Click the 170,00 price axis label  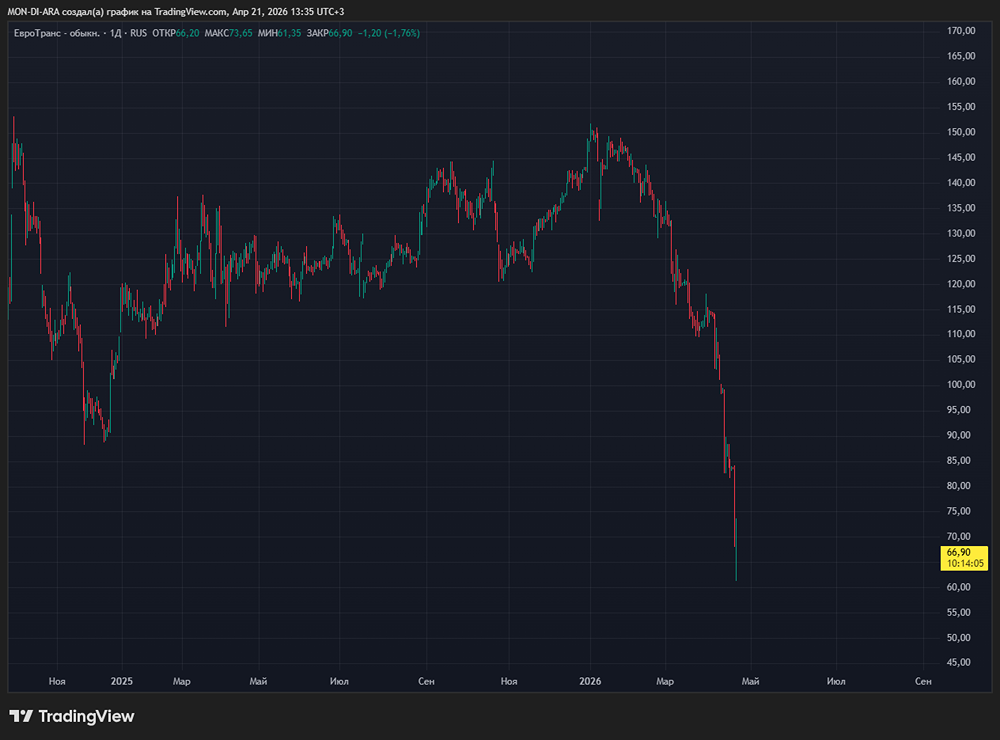pos(961,31)
